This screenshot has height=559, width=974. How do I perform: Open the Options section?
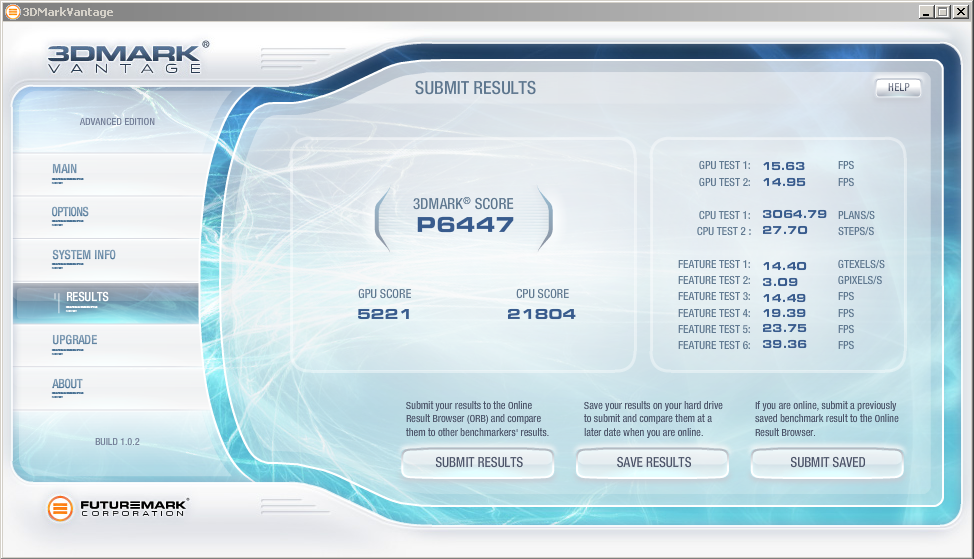tap(70, 213)
